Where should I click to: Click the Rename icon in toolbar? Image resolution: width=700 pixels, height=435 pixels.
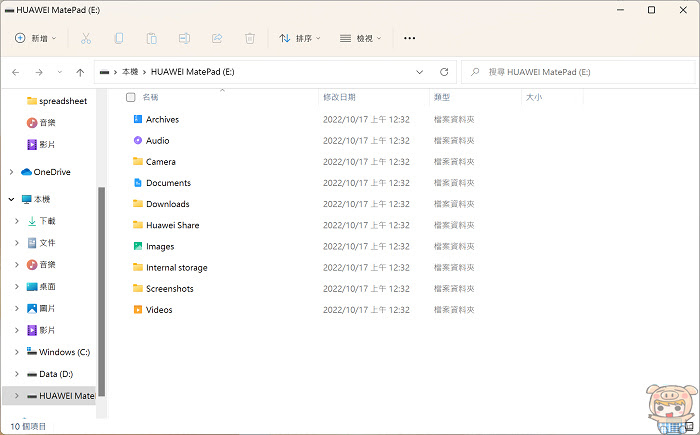[184, 38]
